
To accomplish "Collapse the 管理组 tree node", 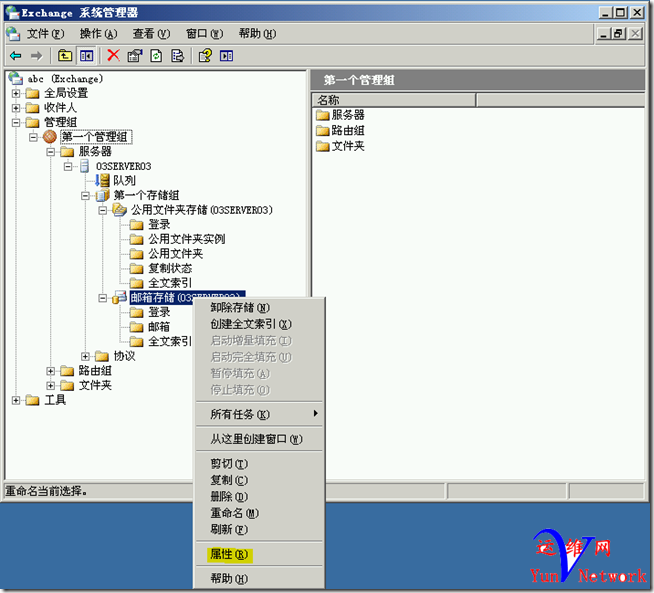I will [x=16, y=122].
